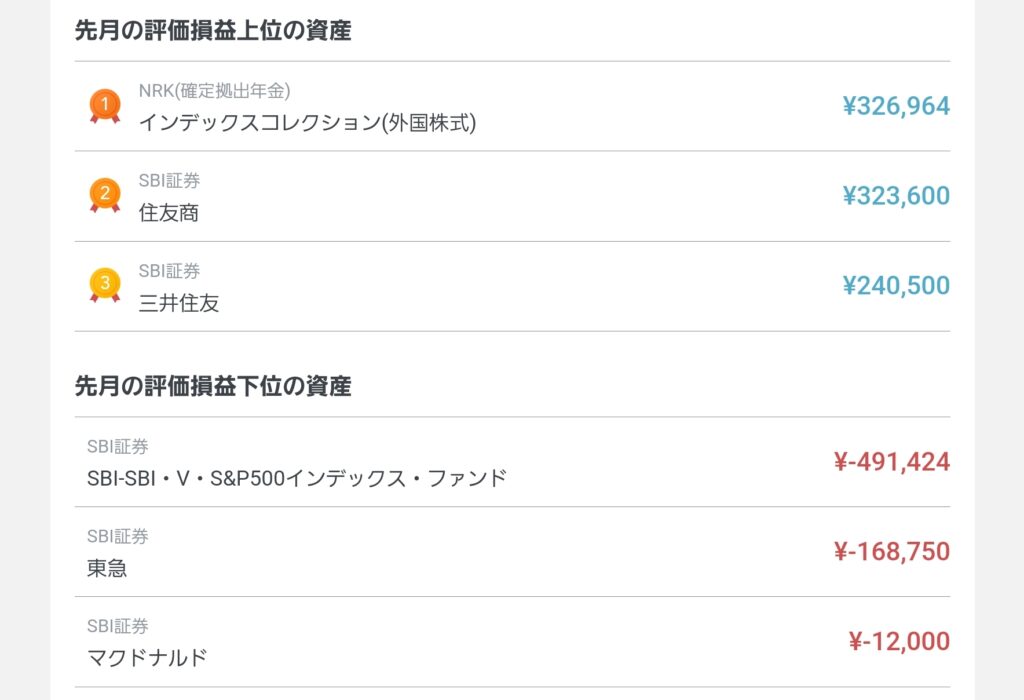This screenshot has height=700, width=1024.
Task: Click the ¥-12,000 loss figure
Action: (899, 642)
